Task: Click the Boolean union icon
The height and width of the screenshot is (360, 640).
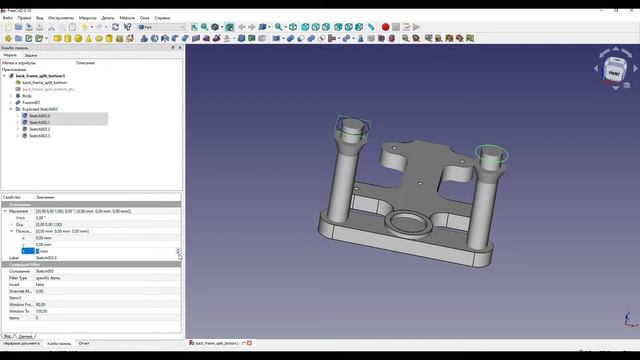Action: click(x=311, y=38)
